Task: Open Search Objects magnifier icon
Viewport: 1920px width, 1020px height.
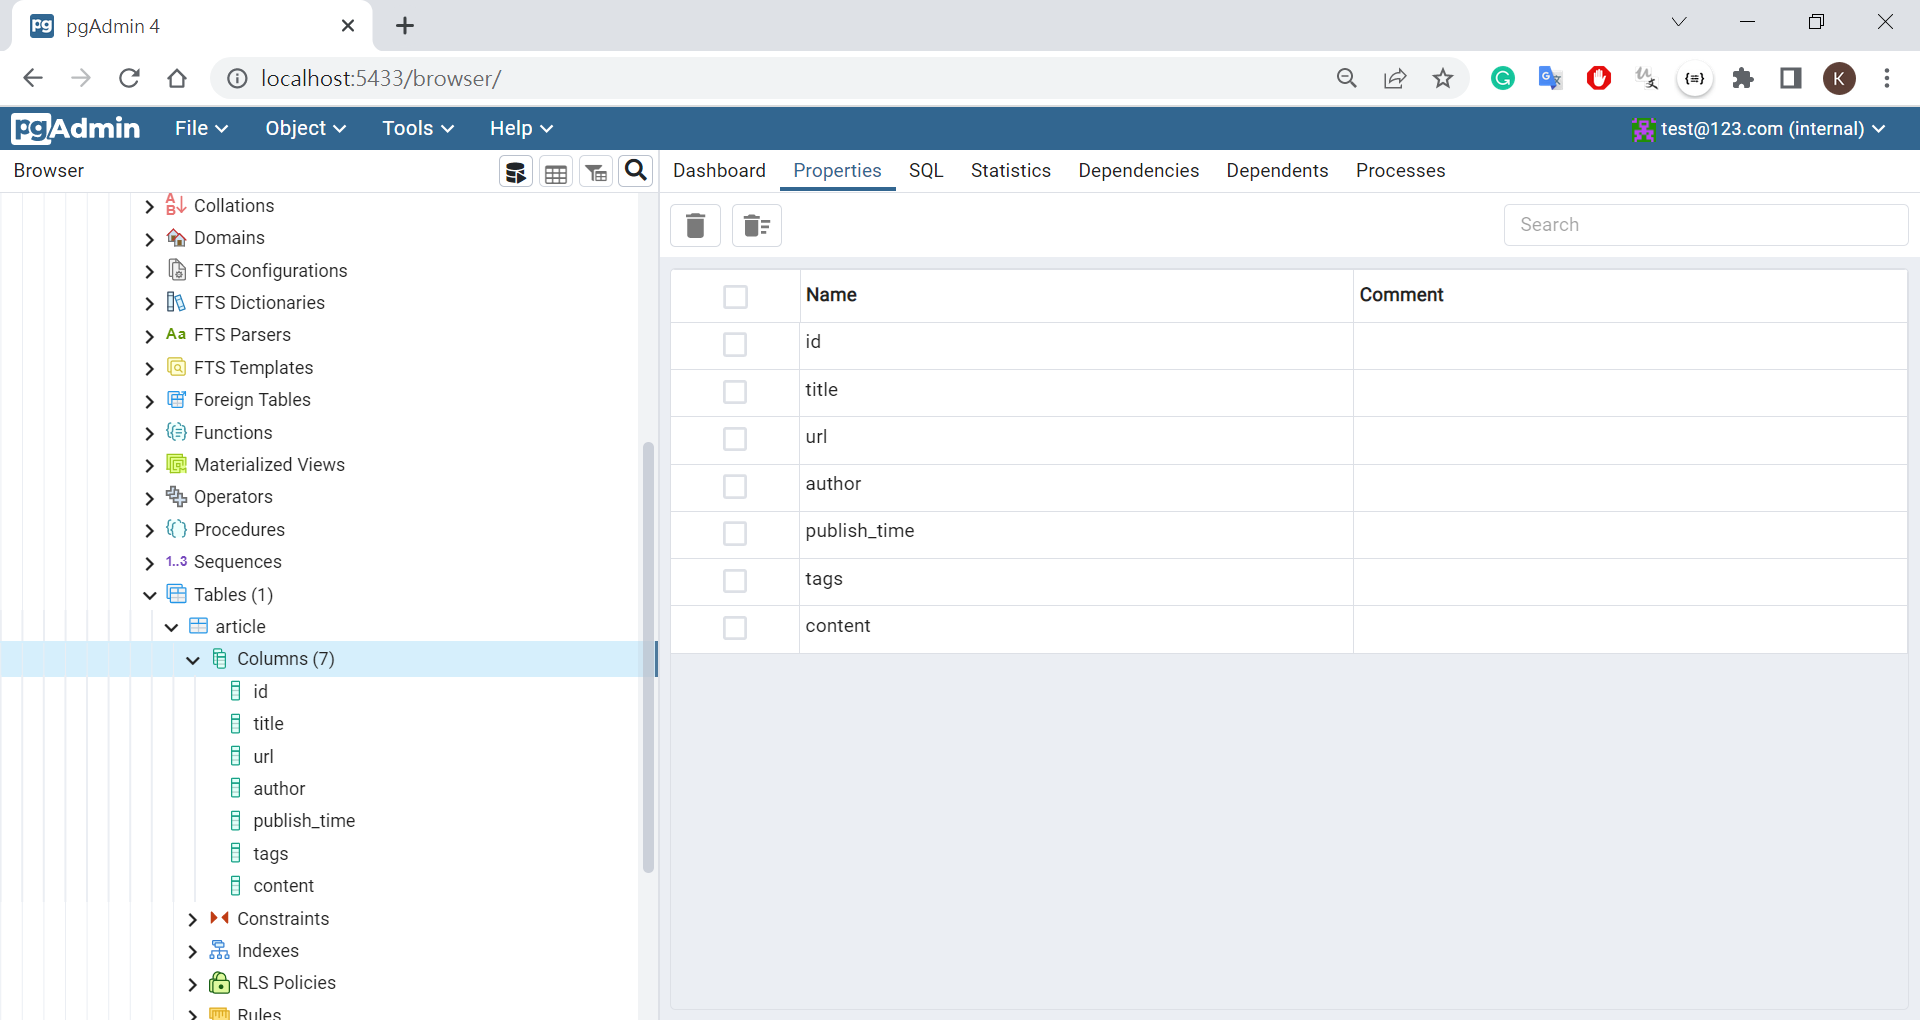Action: point(636,171)
